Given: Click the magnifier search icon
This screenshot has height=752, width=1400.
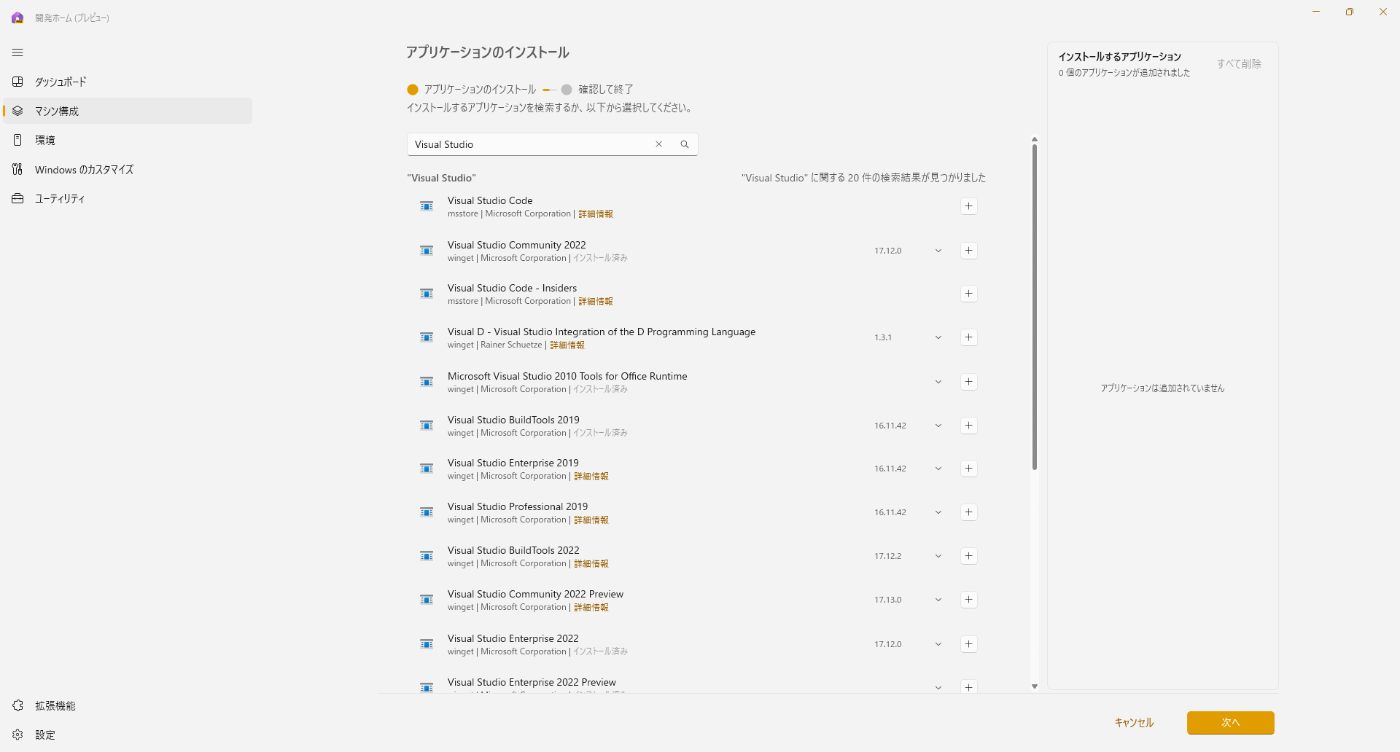Looking at the screenshot, I should click(685, 144).
